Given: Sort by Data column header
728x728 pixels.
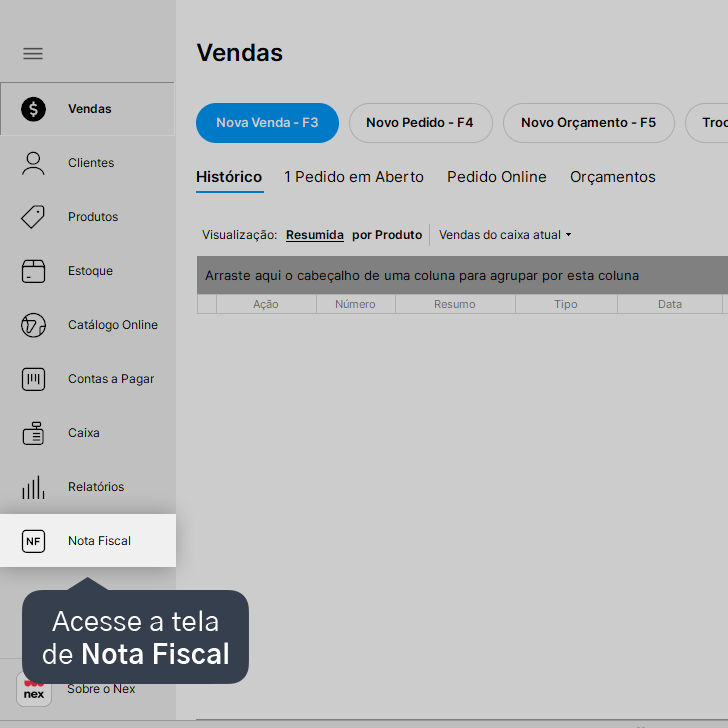Looking at the screenshot, I should pyautogui.click(x=670, y=305).
